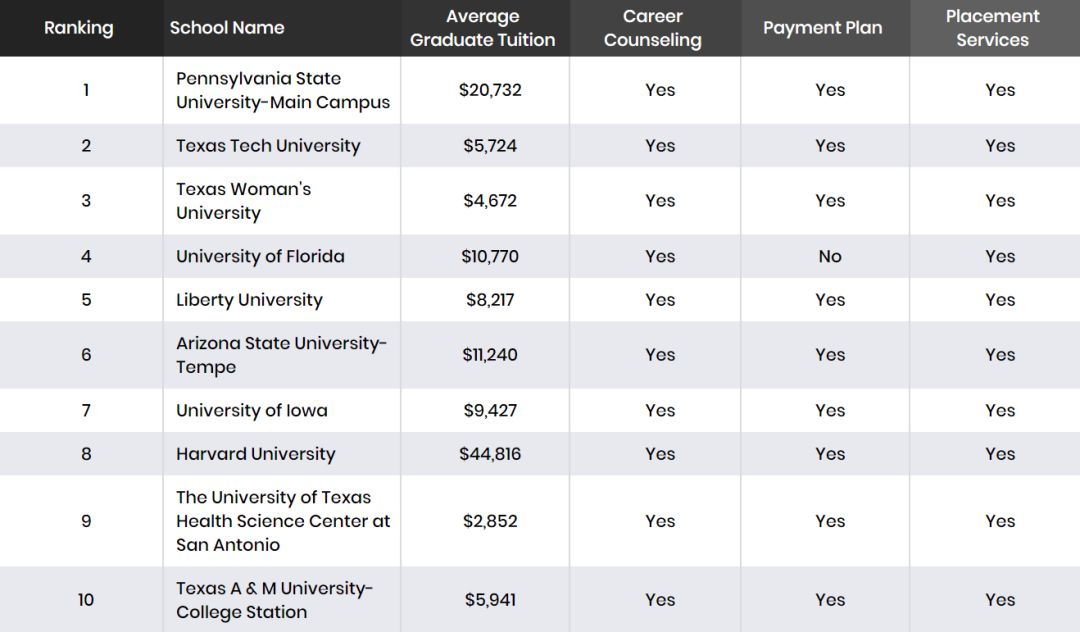Click the Placement Services column header
This screenshot has height=632, width=1080.
tap(992, 28)
